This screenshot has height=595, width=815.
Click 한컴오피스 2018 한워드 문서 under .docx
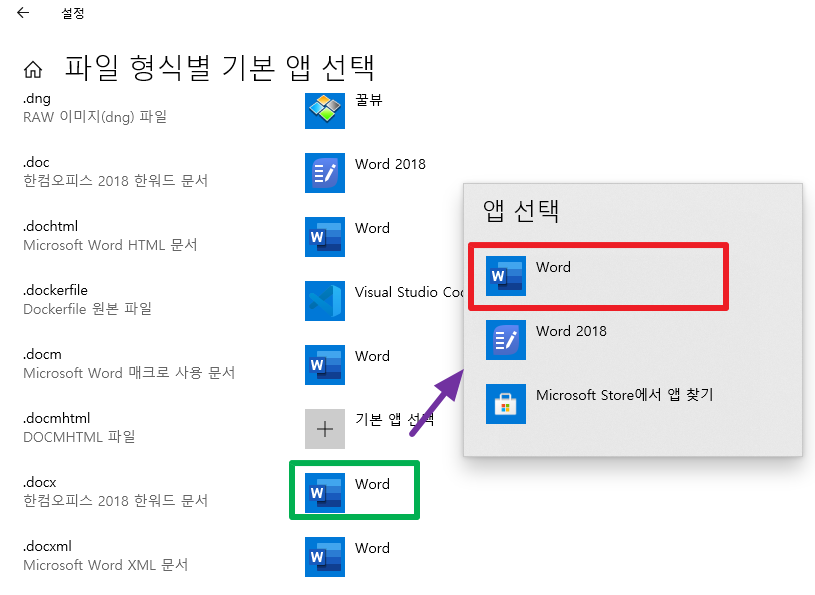[x=115, y=500]
